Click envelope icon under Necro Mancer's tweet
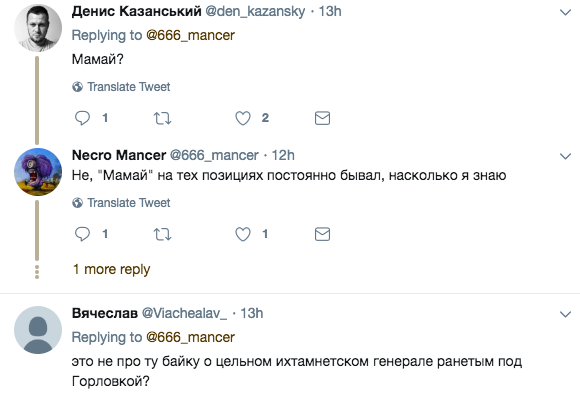 (322, 234)
